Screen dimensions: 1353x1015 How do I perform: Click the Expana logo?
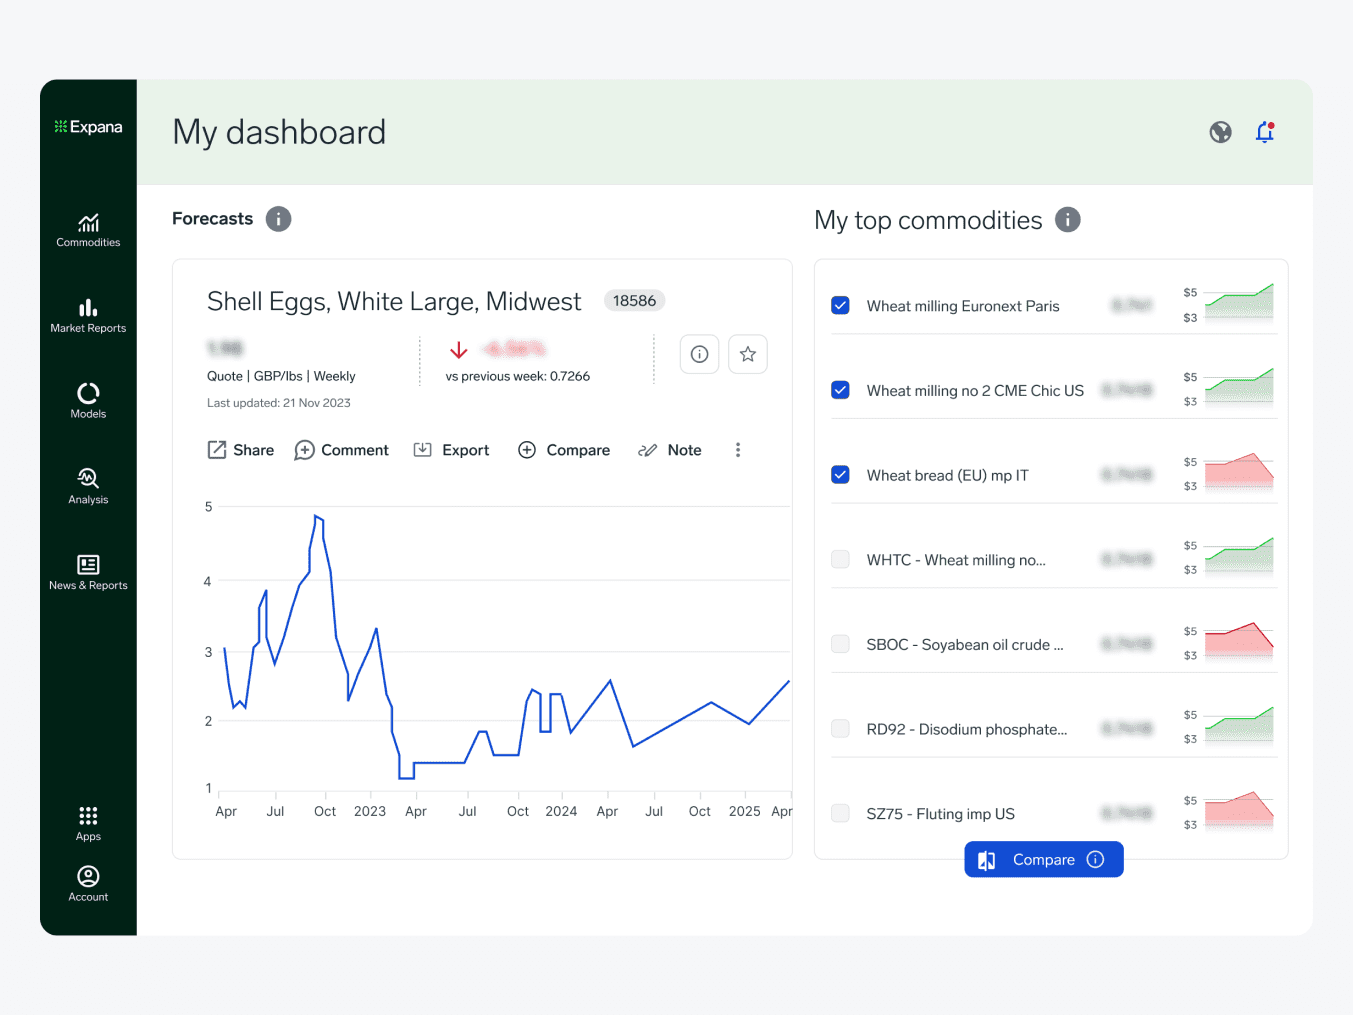[x=88, y=127]
